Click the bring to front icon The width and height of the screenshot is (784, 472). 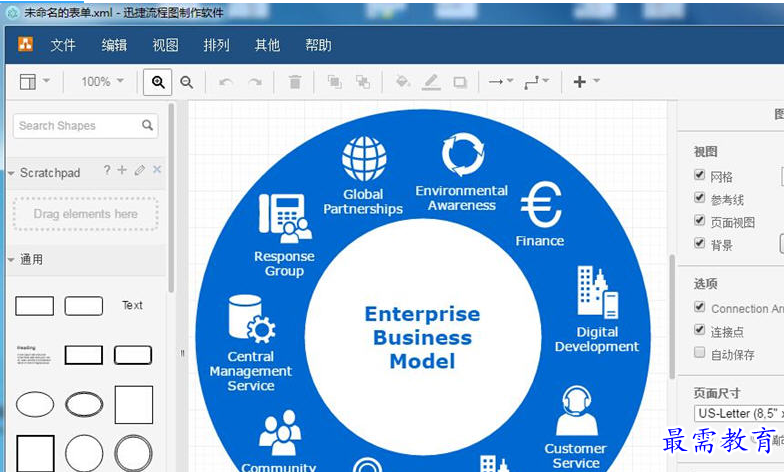(x=334, y=82)
